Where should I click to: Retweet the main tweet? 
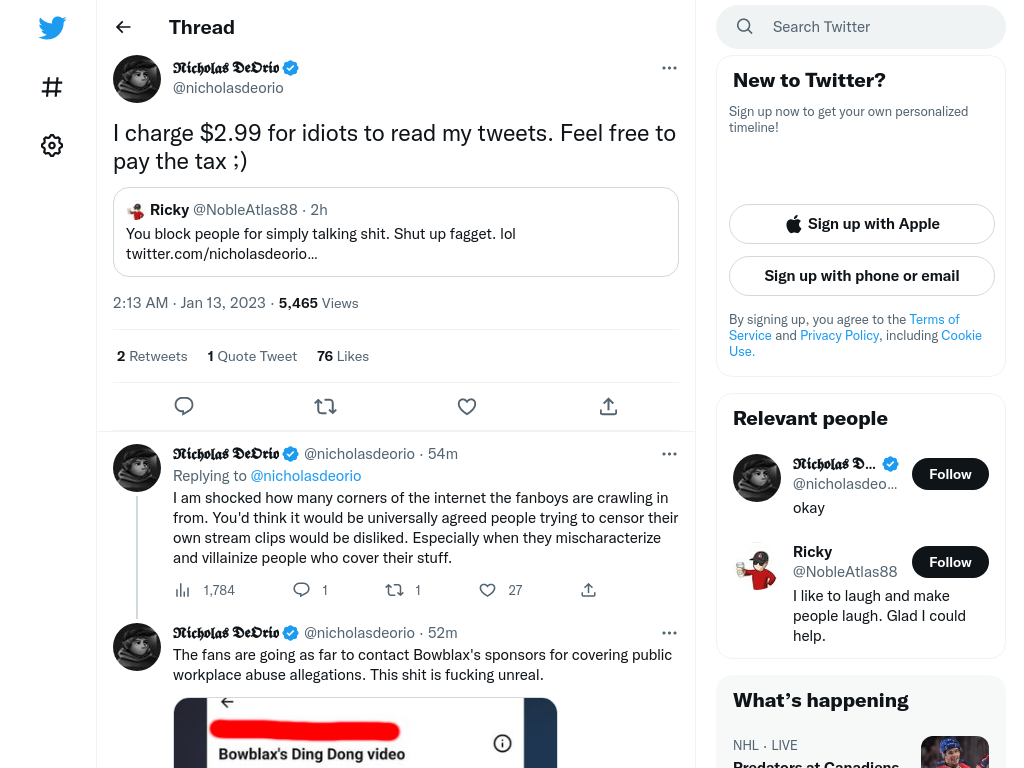(325, 406)
